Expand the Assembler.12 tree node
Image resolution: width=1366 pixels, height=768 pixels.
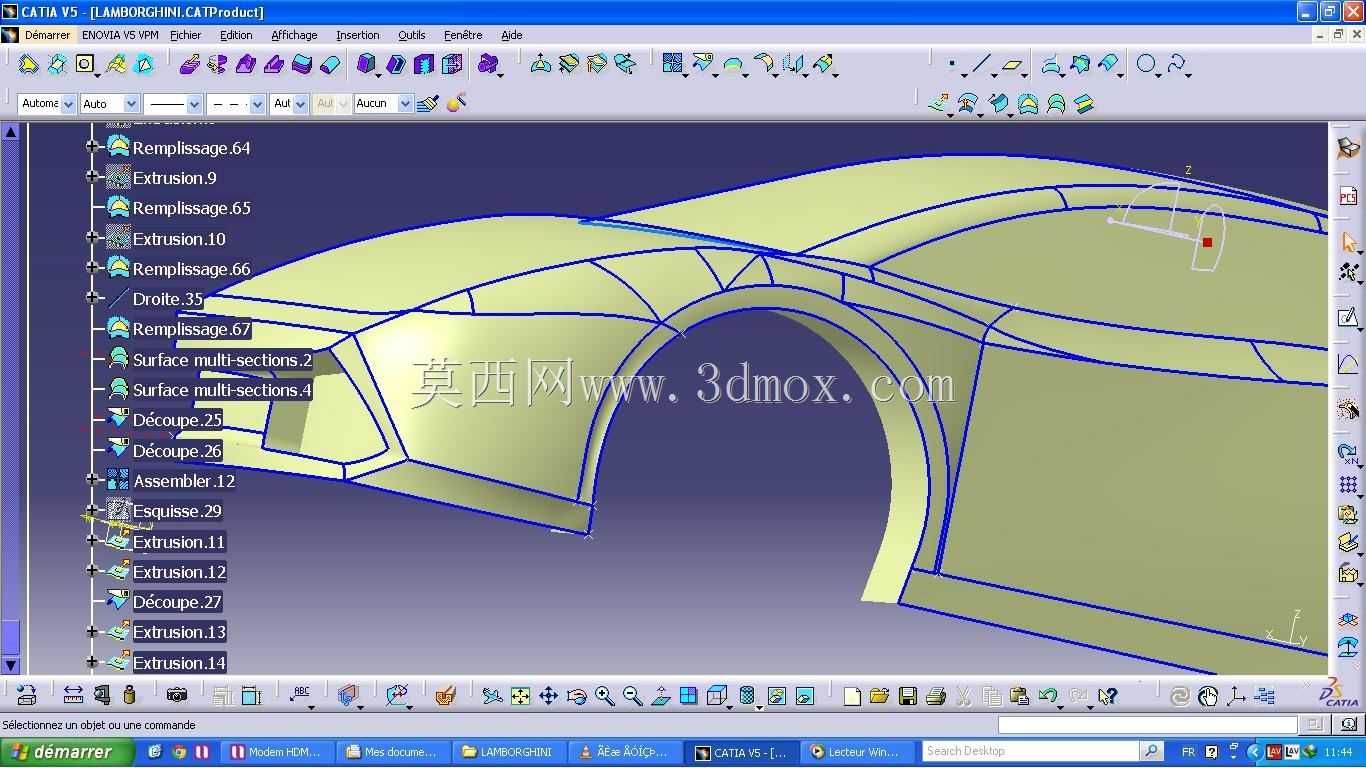pyautogui.click(x=92, y=480)
